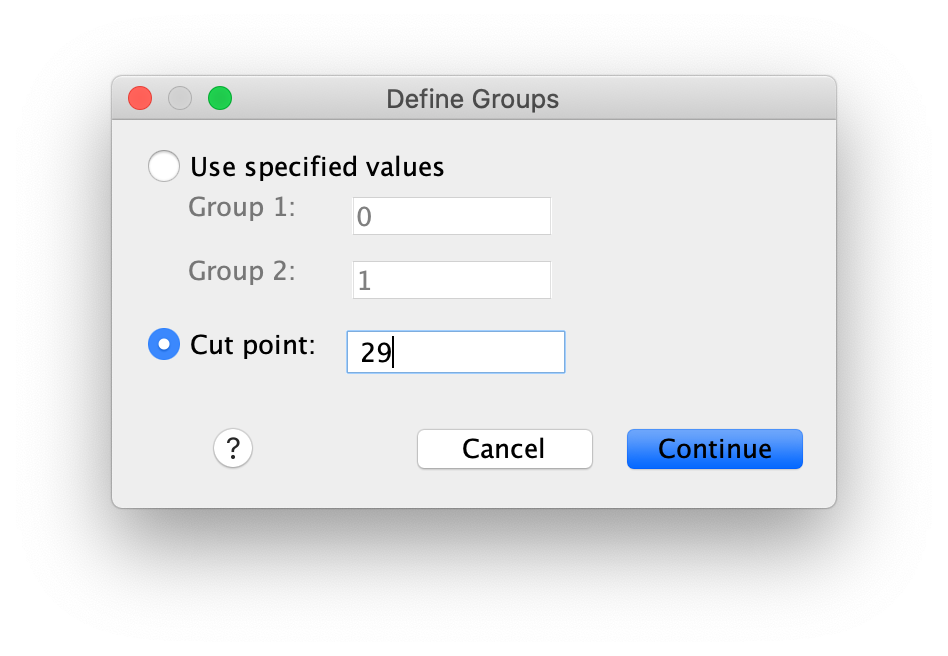Screen dimensions: 948x656
Task: Select the Cut point radio button
Action: click(x=164, y=344)
